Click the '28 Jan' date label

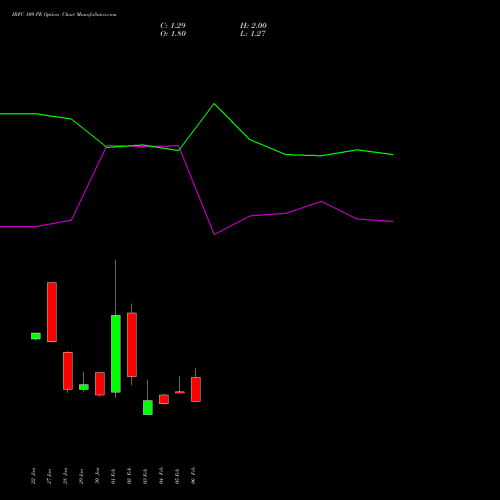tap(65, 476)
